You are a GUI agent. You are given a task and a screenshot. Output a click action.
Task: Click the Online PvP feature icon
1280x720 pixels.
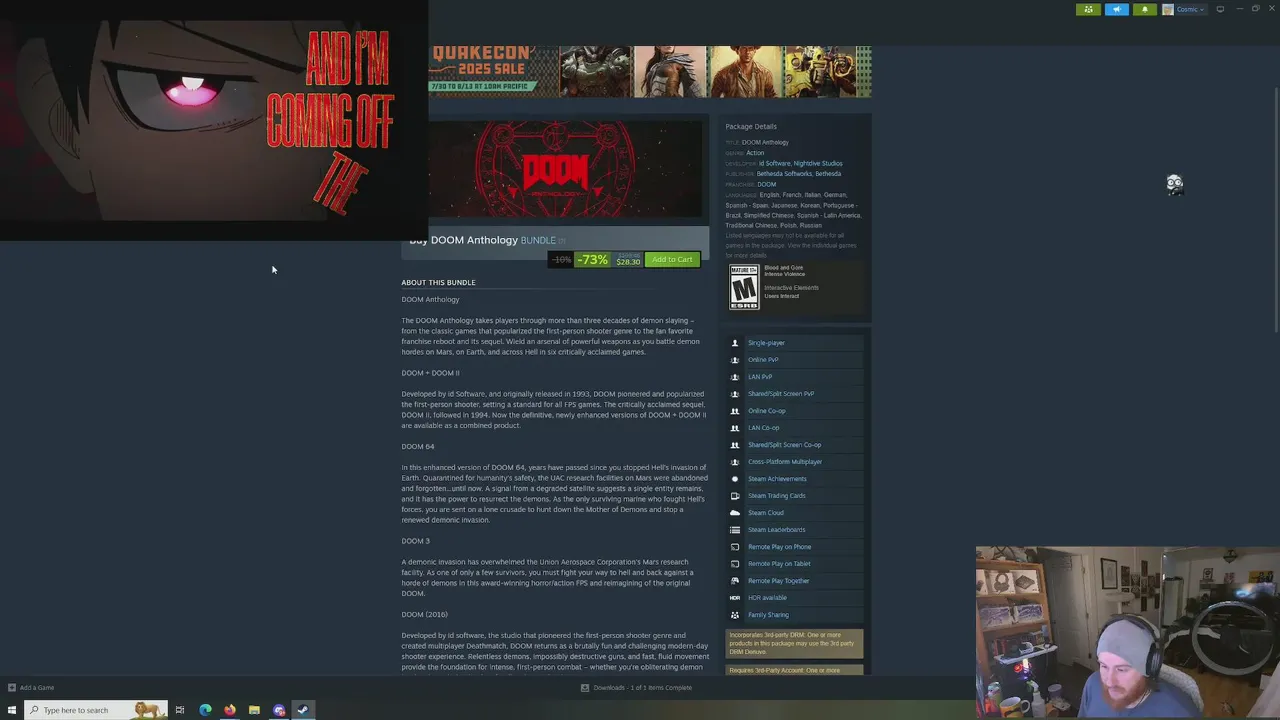pyautogui.click(x=735, y=360)
